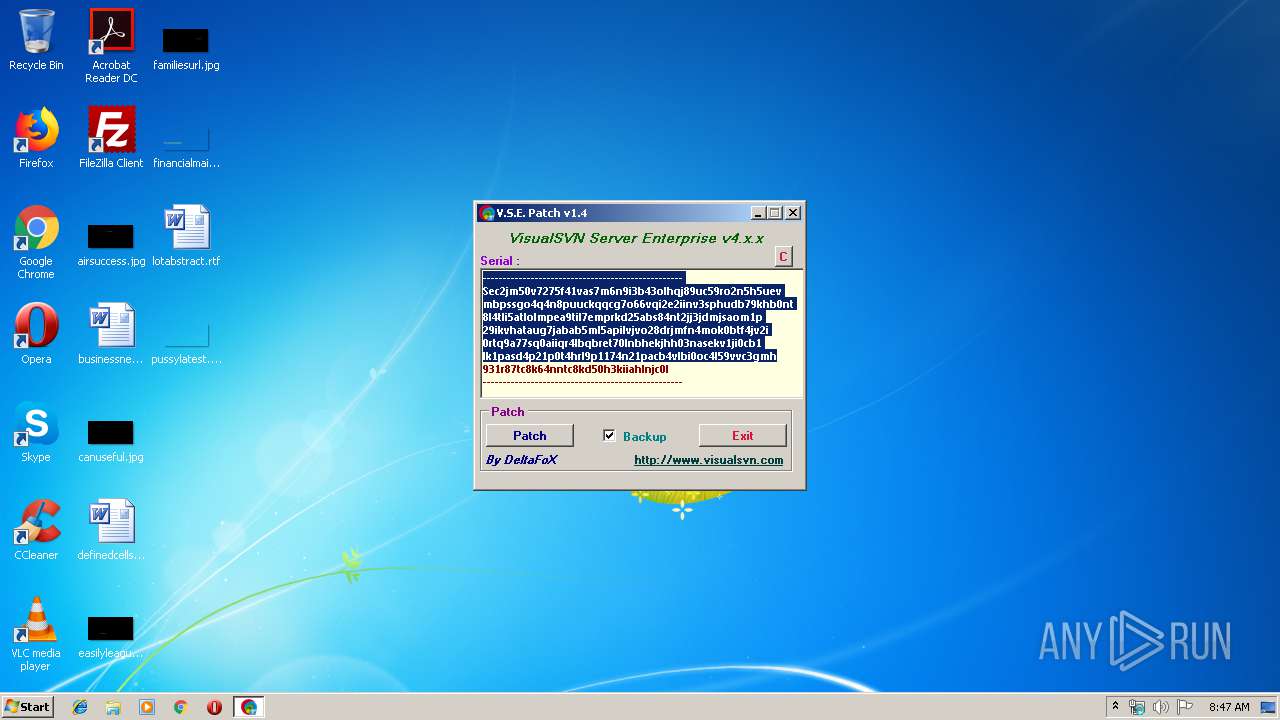Show hidden system tray icons
The height and width of the screenshot is (720, 1280).
pyautogui.click(x=1115, y=707)
